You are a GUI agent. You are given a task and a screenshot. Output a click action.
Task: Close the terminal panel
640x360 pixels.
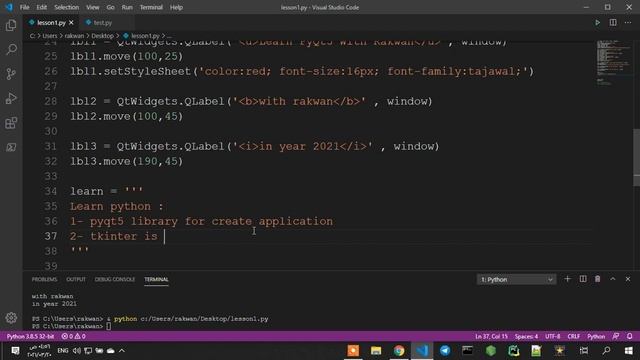pos(628,279)
